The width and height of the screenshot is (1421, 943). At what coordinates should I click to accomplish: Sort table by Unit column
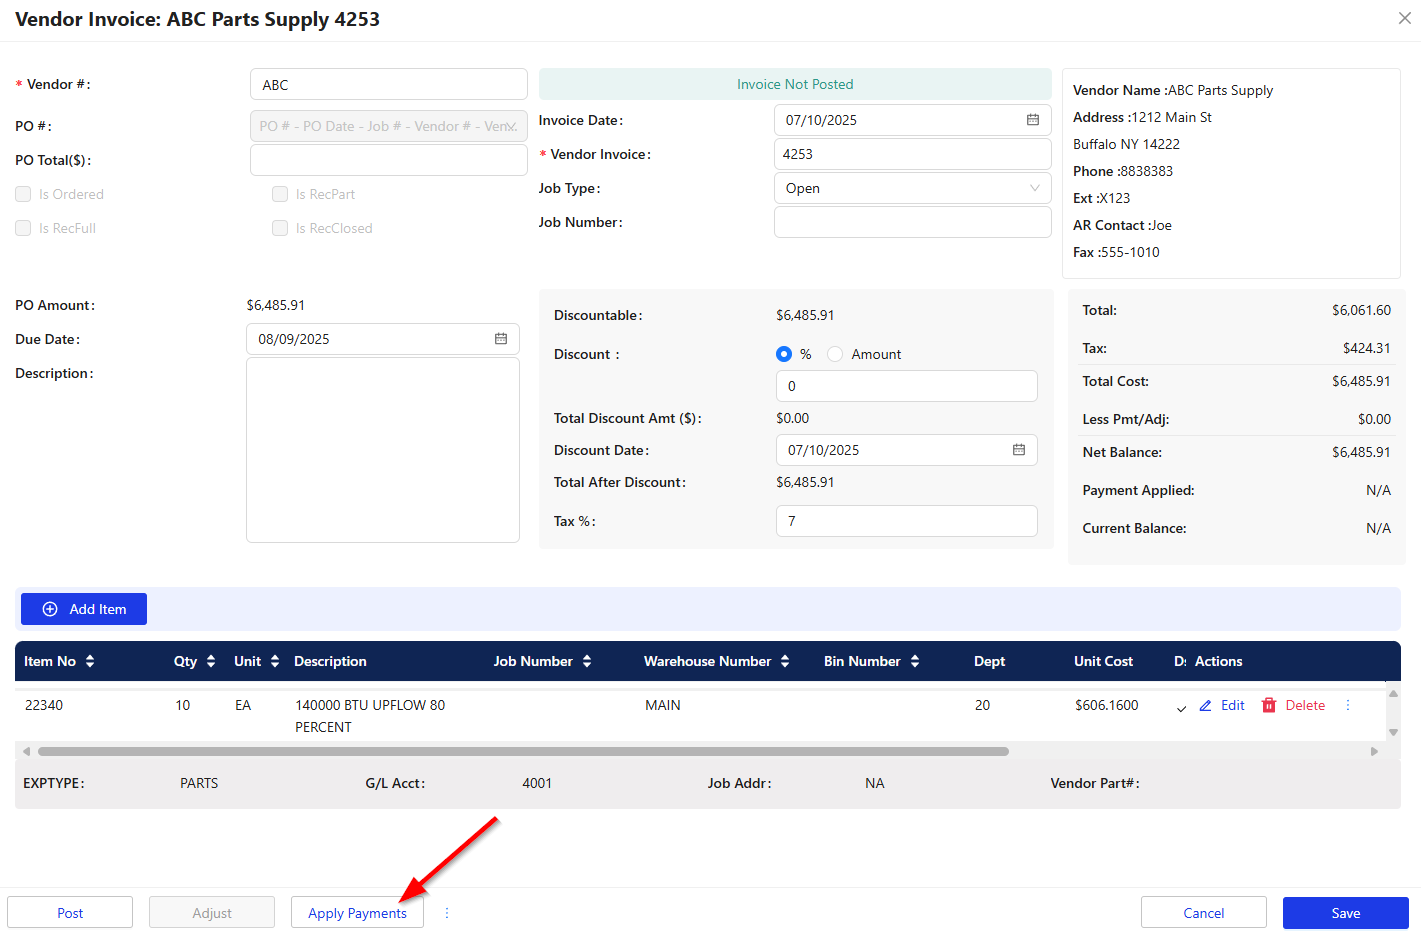pyautogui.click(x=275, y=661)
